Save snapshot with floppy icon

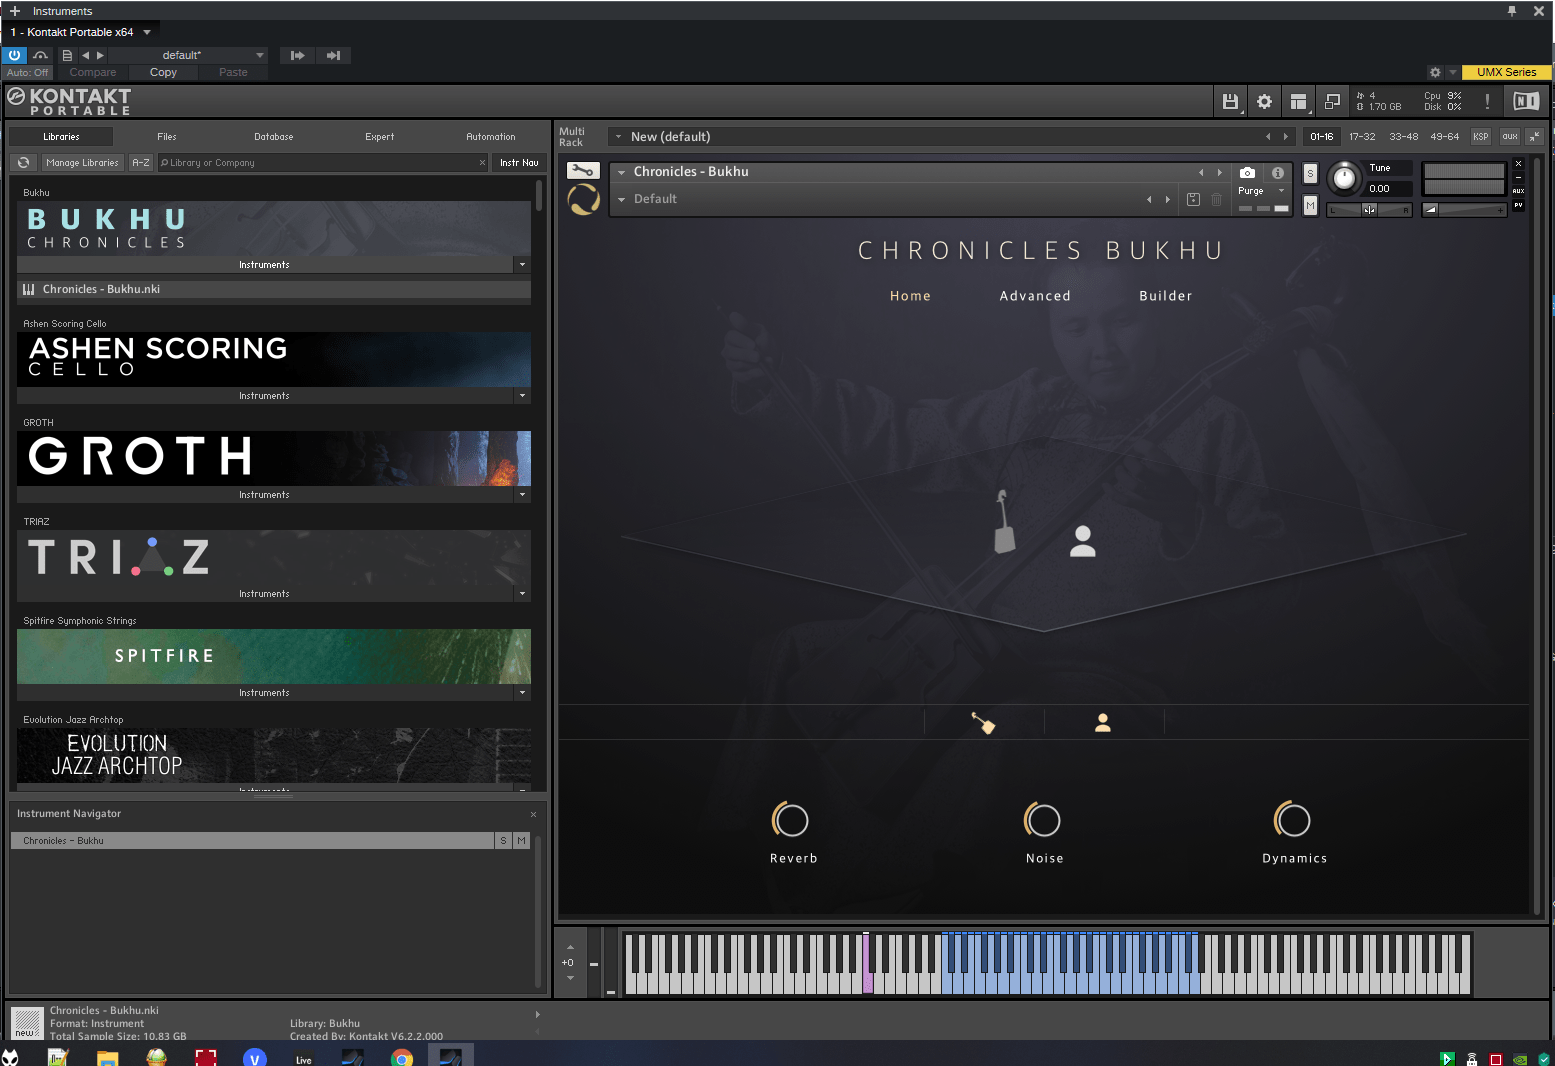pyautogui.click(x=1193, y=199)
